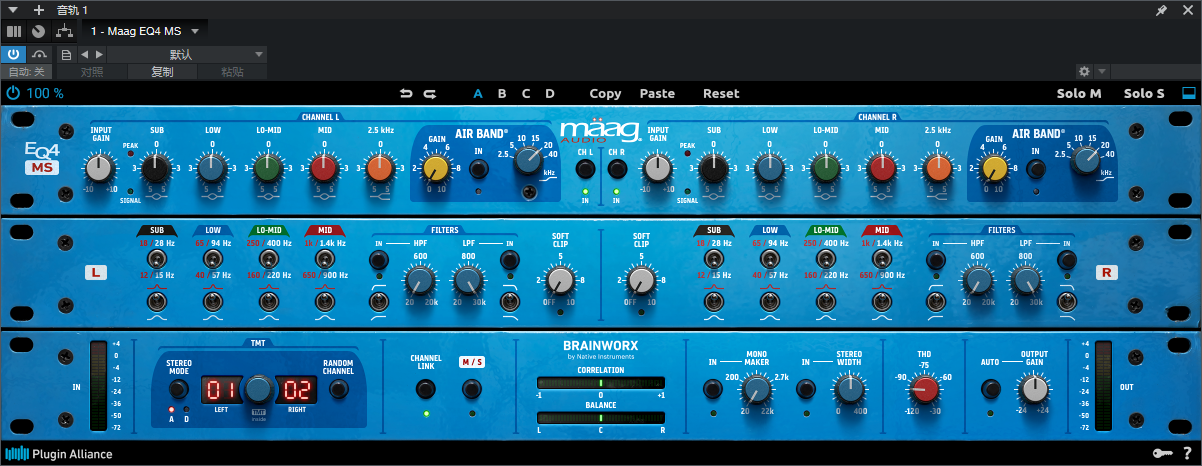Image resolution: width=1202 pixels, height=466 pixels.
Task: Toggle the right LPF IN filter button
Action: click(1066, 262)
